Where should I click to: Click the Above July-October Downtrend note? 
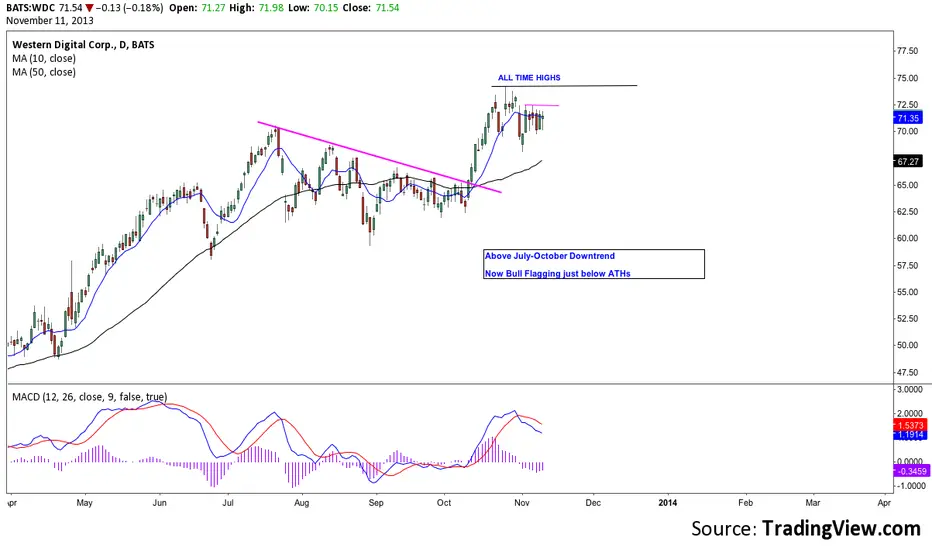click(x=550, y=256)
